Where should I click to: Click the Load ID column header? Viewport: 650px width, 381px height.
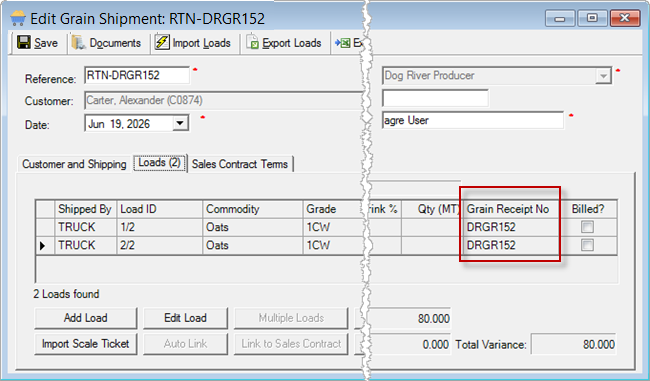160,209
